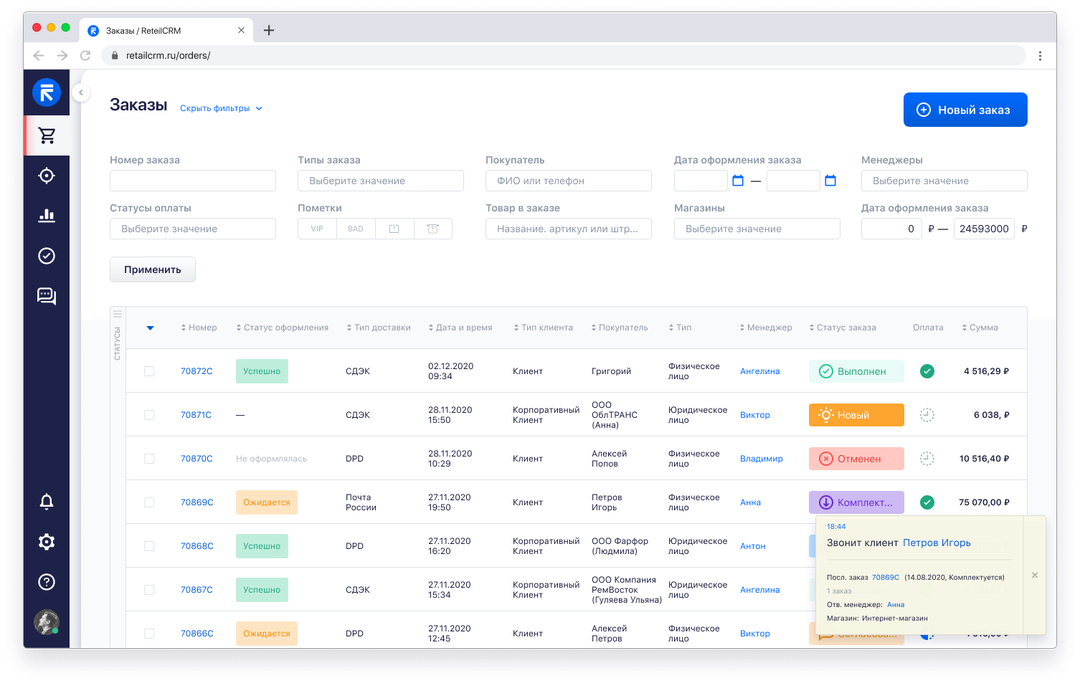This screenshot has width=1080, height=683.
Task: Open the chat messages sidebar icon
Action: click(46, 296)
